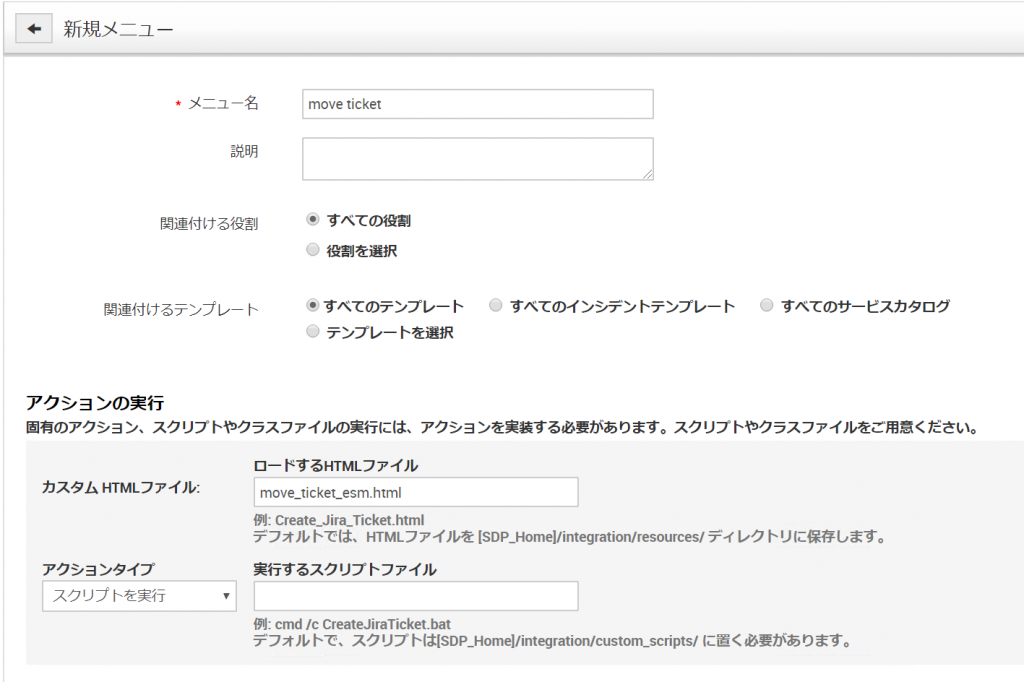Select the すべてのテンプレート radio option
Viewport: 1024px width, 682px height.
point(313,305)
